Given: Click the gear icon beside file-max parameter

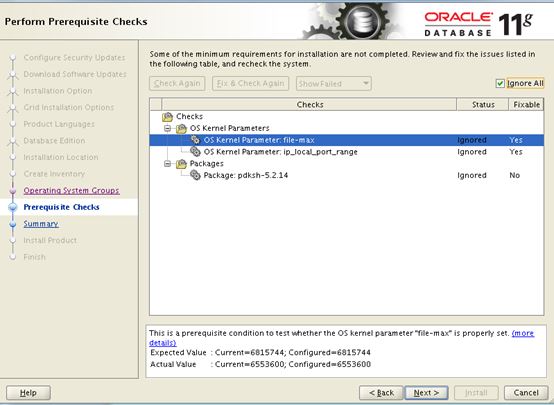Looking at the screenshot, I should [195, 140].
